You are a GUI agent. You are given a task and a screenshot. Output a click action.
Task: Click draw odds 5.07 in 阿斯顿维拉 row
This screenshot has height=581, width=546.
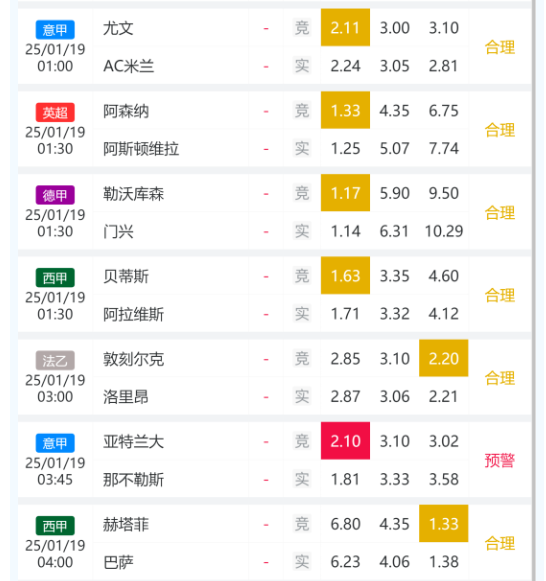(394, 149)
